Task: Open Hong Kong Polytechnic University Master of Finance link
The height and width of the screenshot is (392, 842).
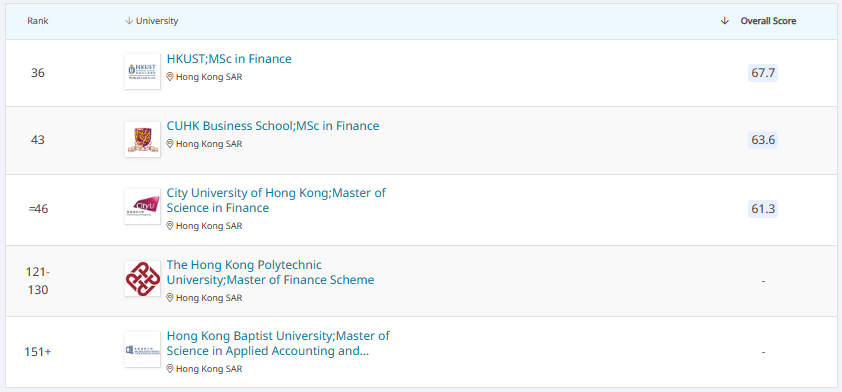Action: (x=271, y=272)
